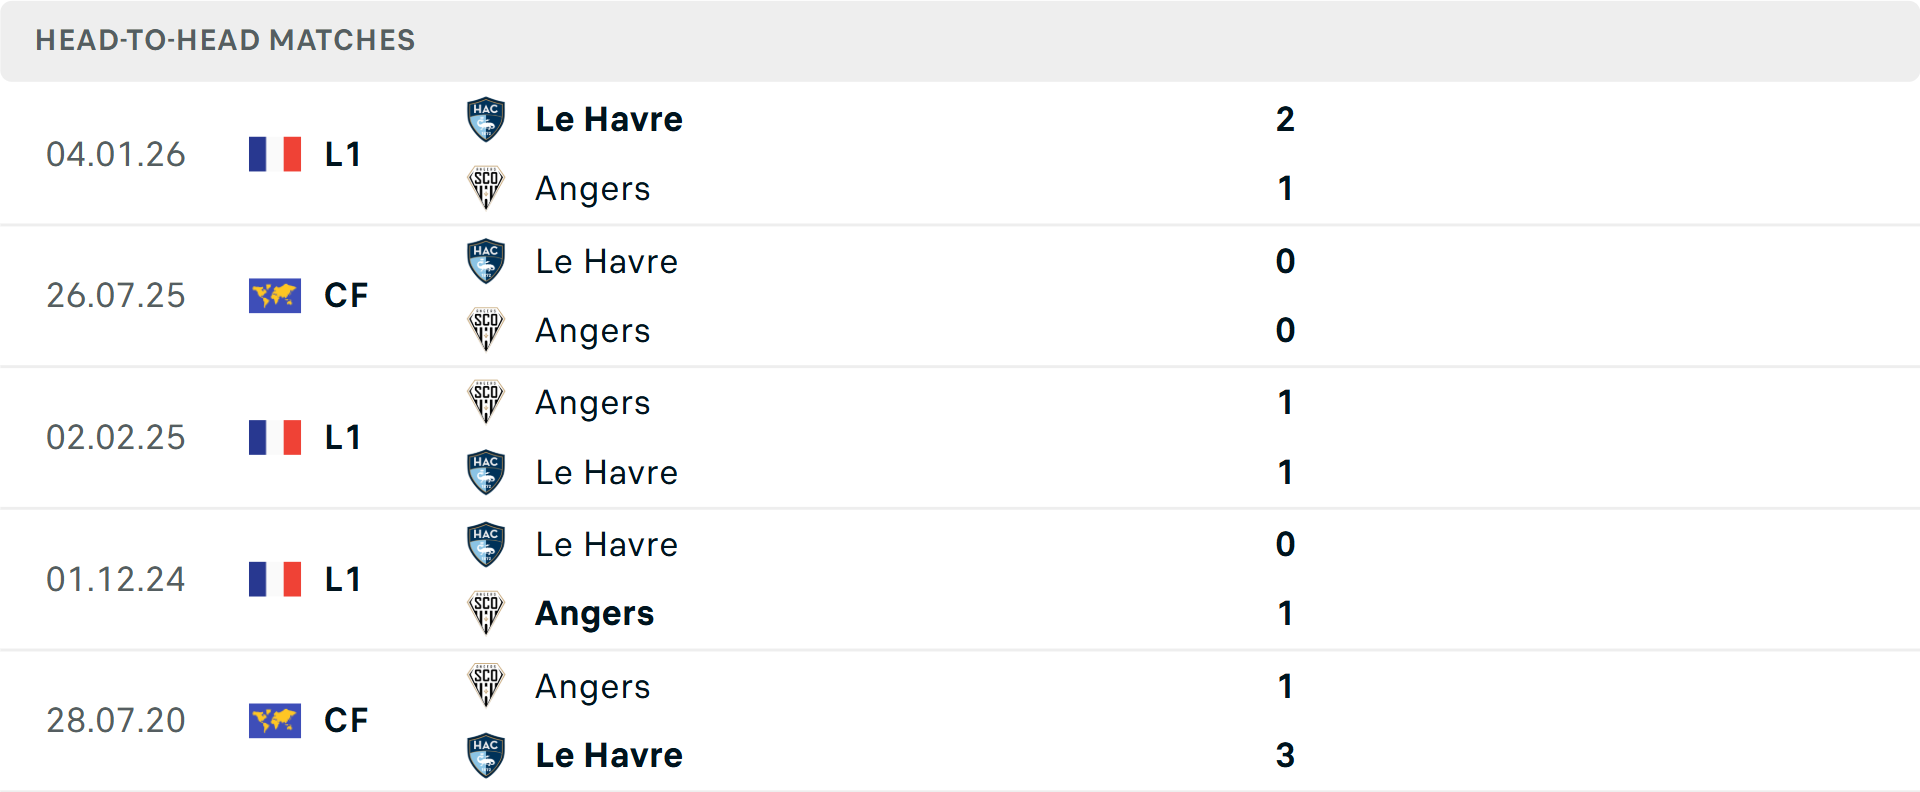Click the French flag next to 04.01.26

[274, 153]
